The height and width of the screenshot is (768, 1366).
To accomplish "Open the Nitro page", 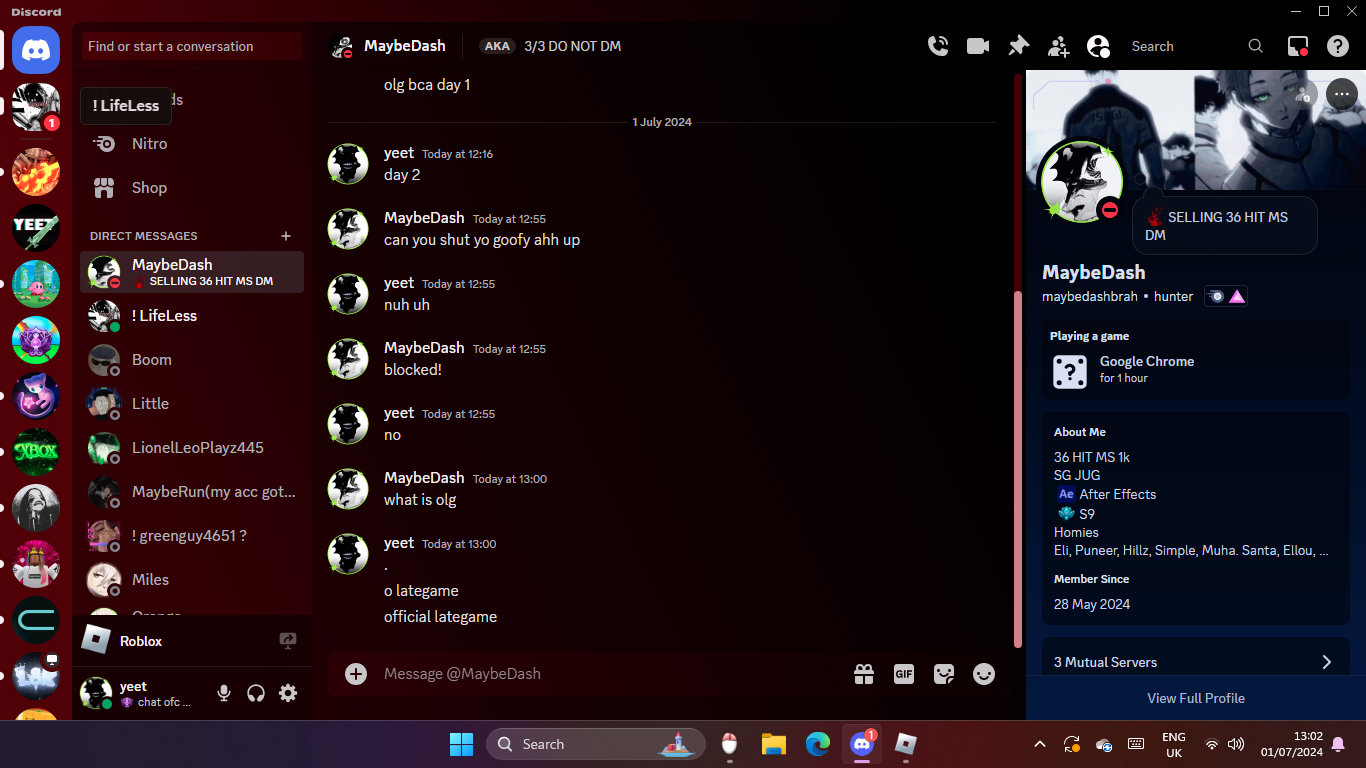I will (x=192, y=144).
